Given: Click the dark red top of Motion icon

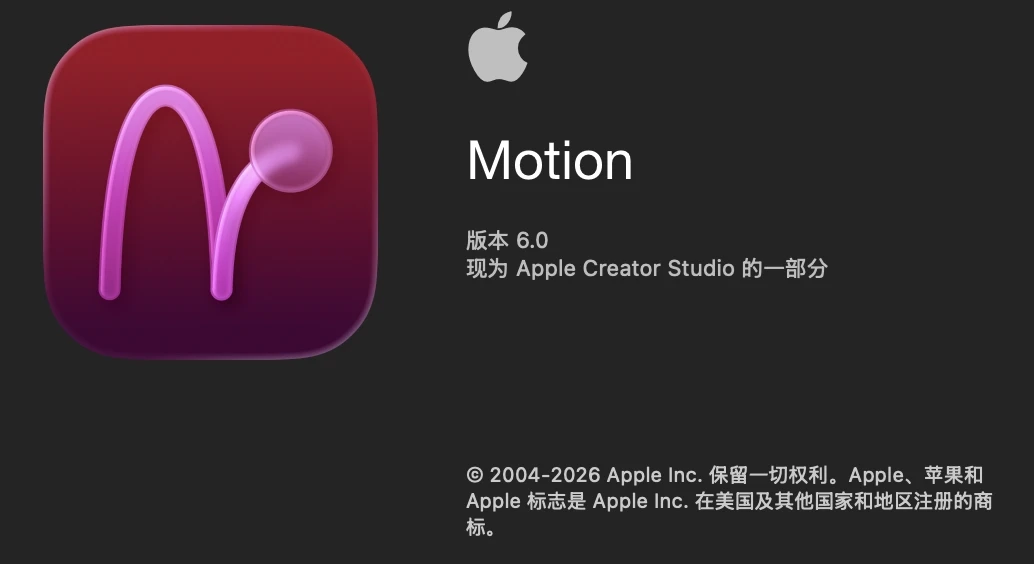Looking at the screenshot, I should point(210,53).
